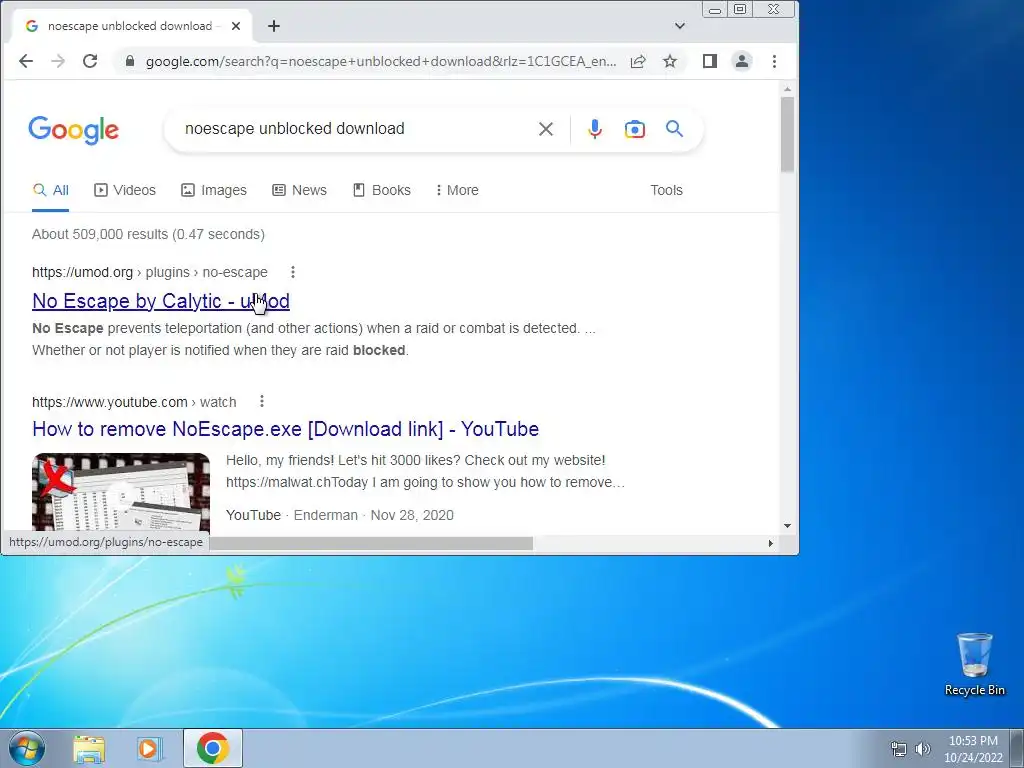Click the About 509,000 results text
The image size is (1024, 768).
pyautogui.click(x=148, y=234)
